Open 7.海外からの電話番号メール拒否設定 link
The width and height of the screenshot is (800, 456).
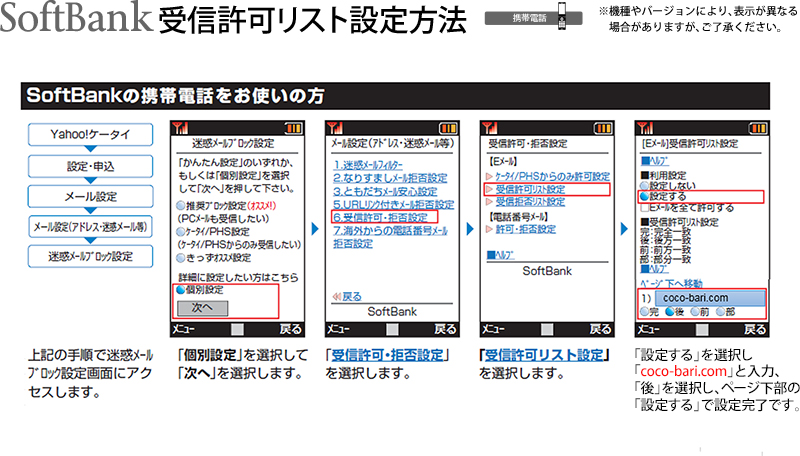pos(390,237)
